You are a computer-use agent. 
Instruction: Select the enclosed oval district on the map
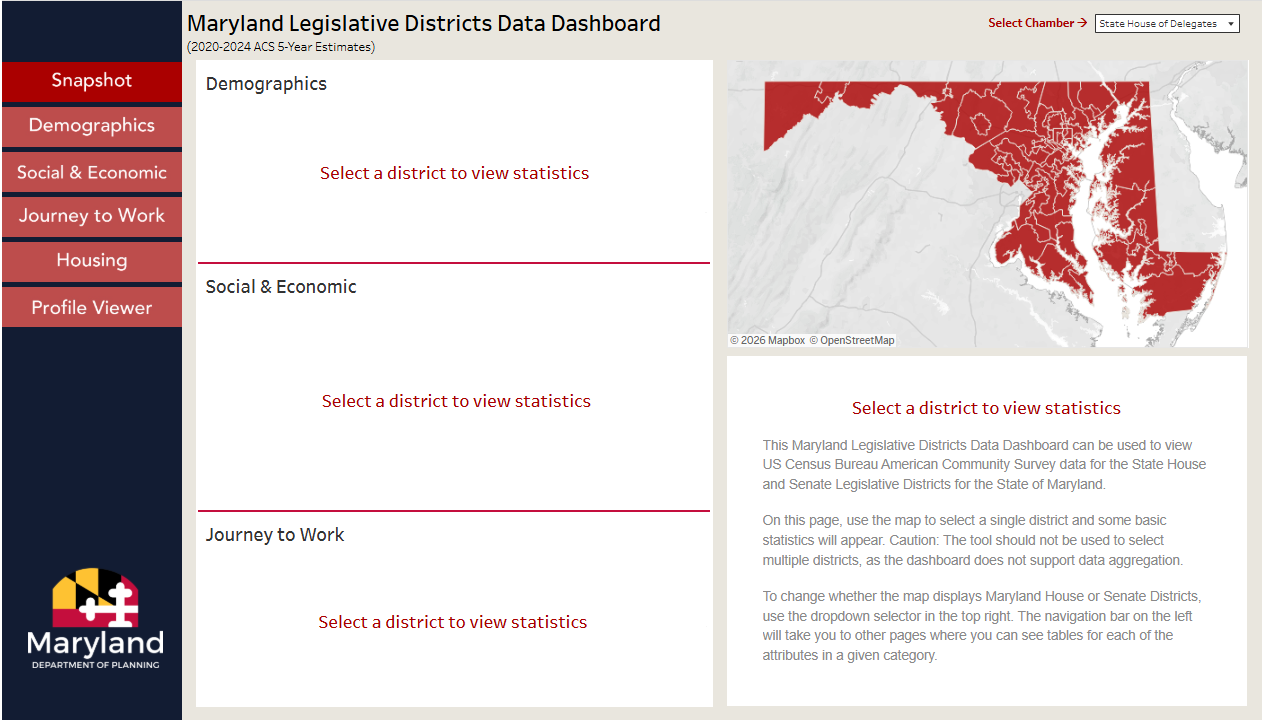click(x=980, y=123)
